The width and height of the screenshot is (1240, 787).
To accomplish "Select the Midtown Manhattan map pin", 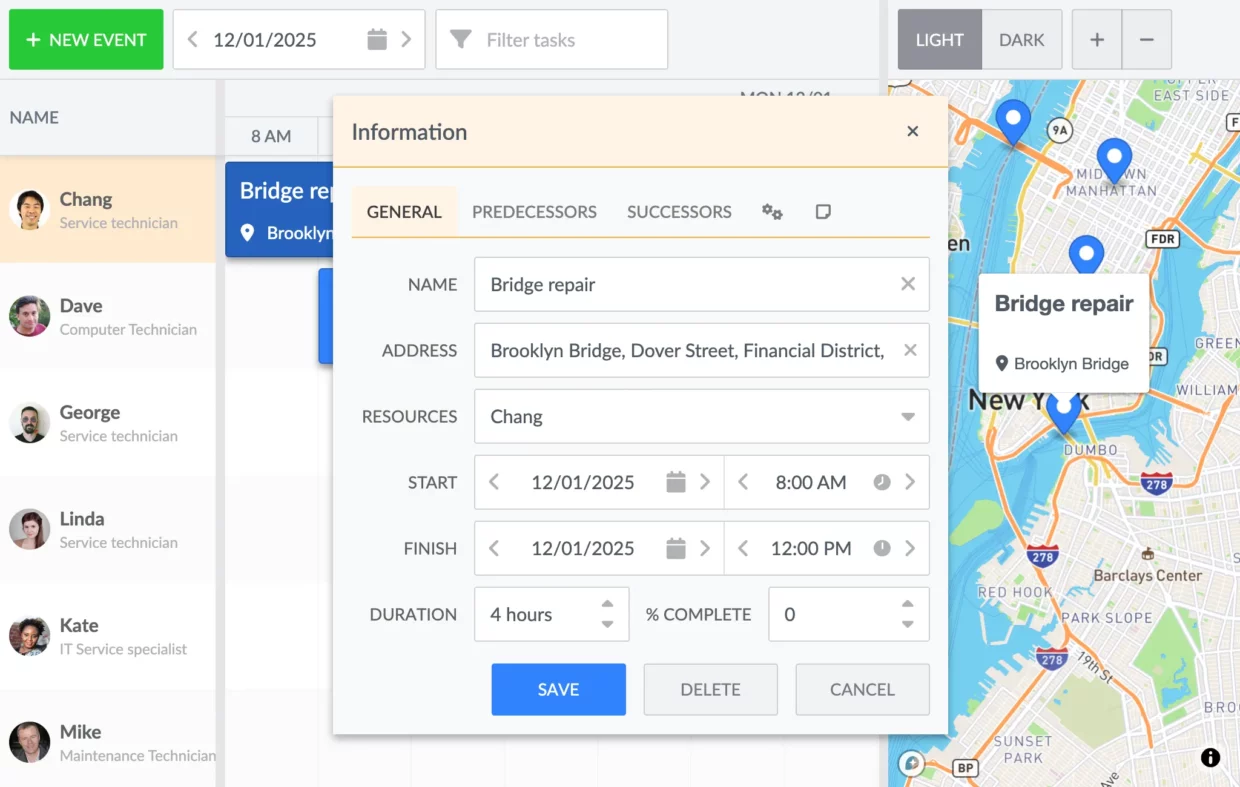I will pyautogui.click(x=1114, y=157).
